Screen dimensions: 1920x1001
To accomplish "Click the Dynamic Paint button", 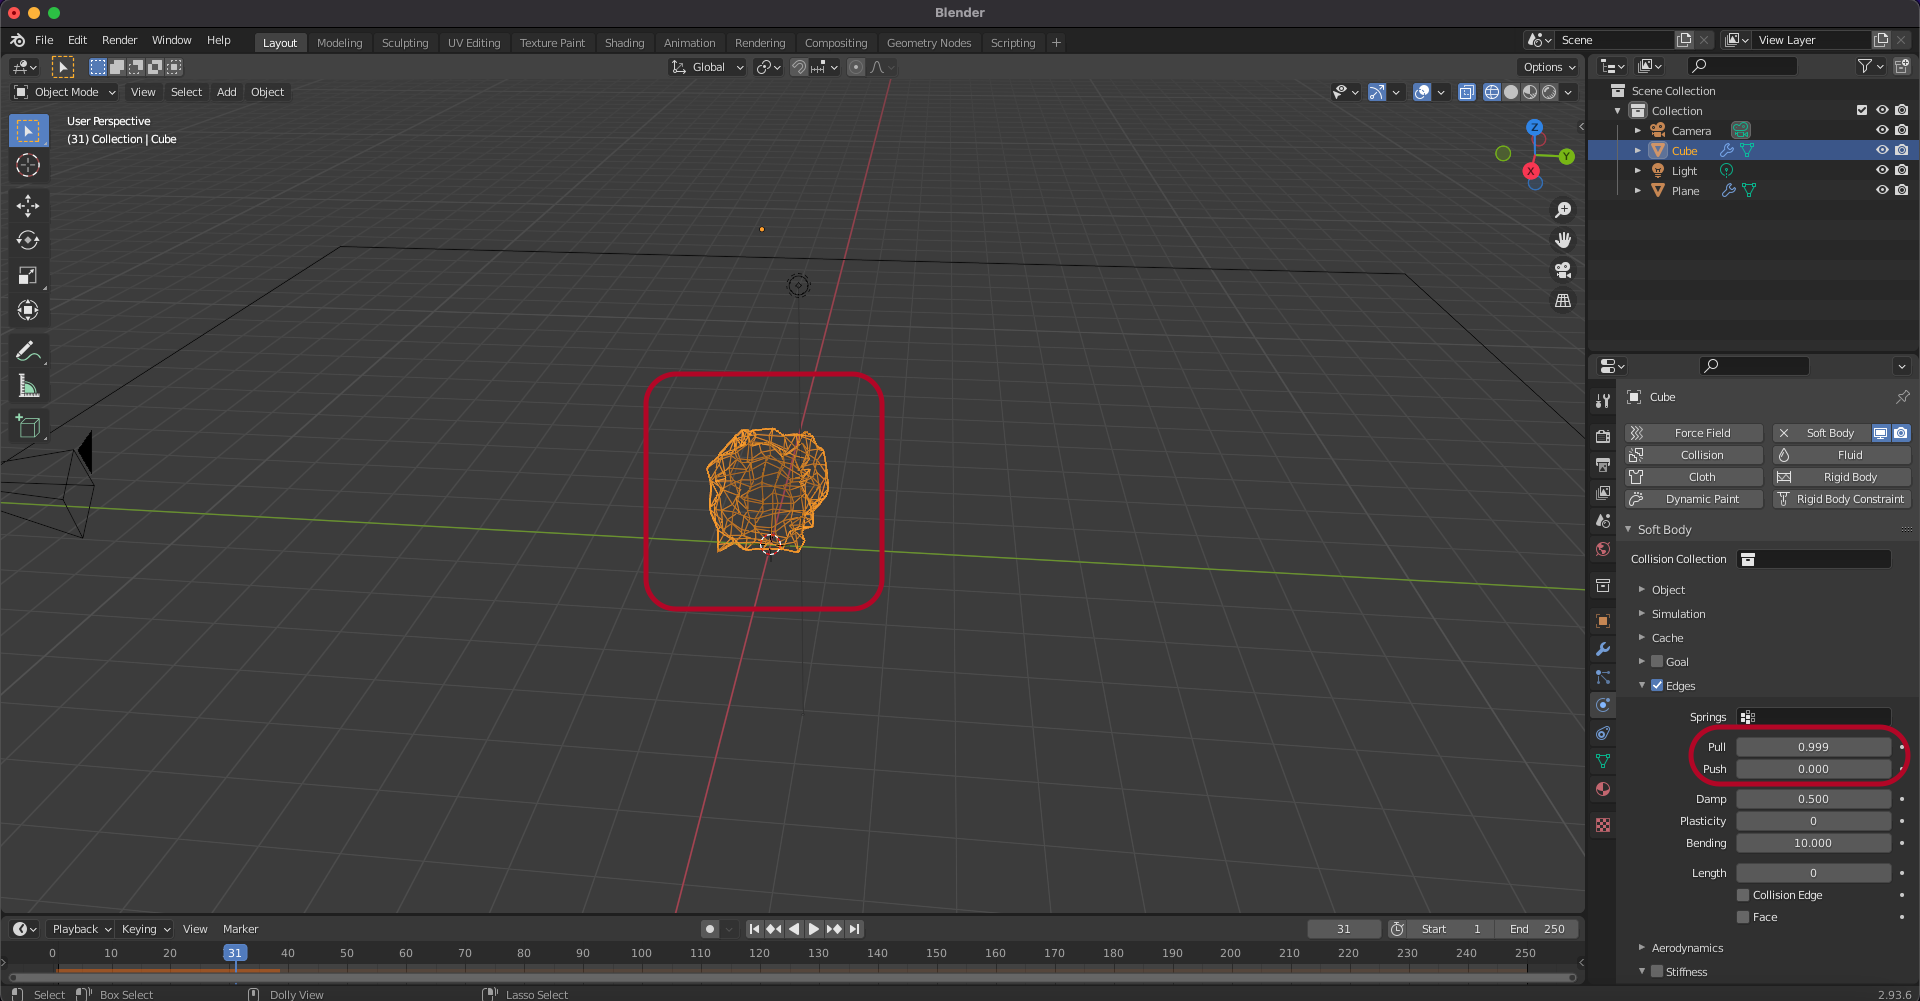I will [x=1694, y=499].
